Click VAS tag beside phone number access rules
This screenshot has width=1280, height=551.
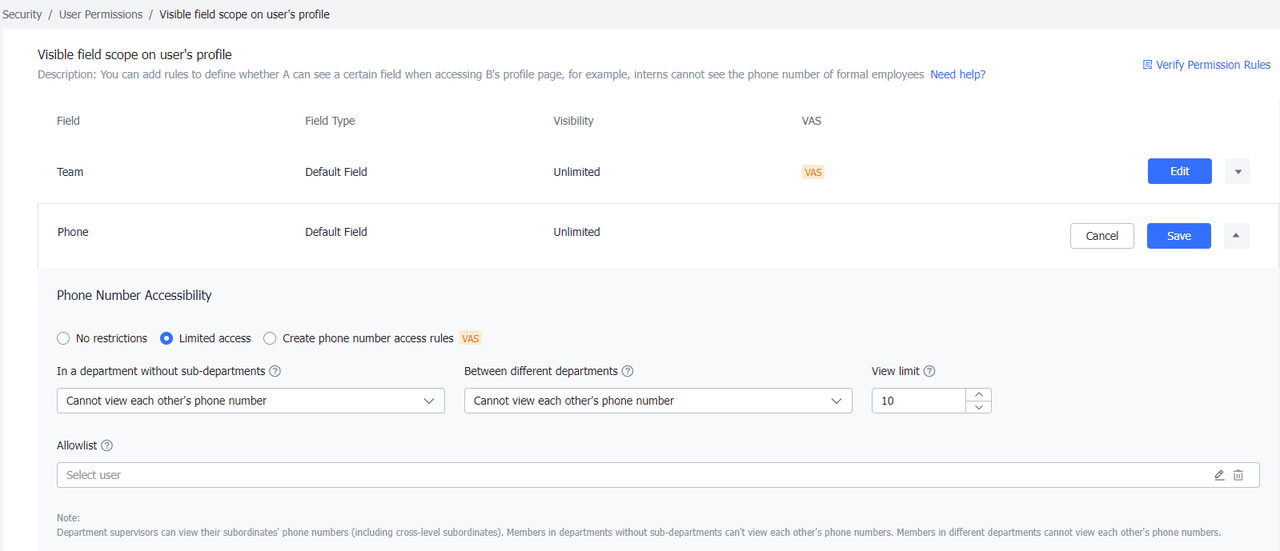click(470, 338)
